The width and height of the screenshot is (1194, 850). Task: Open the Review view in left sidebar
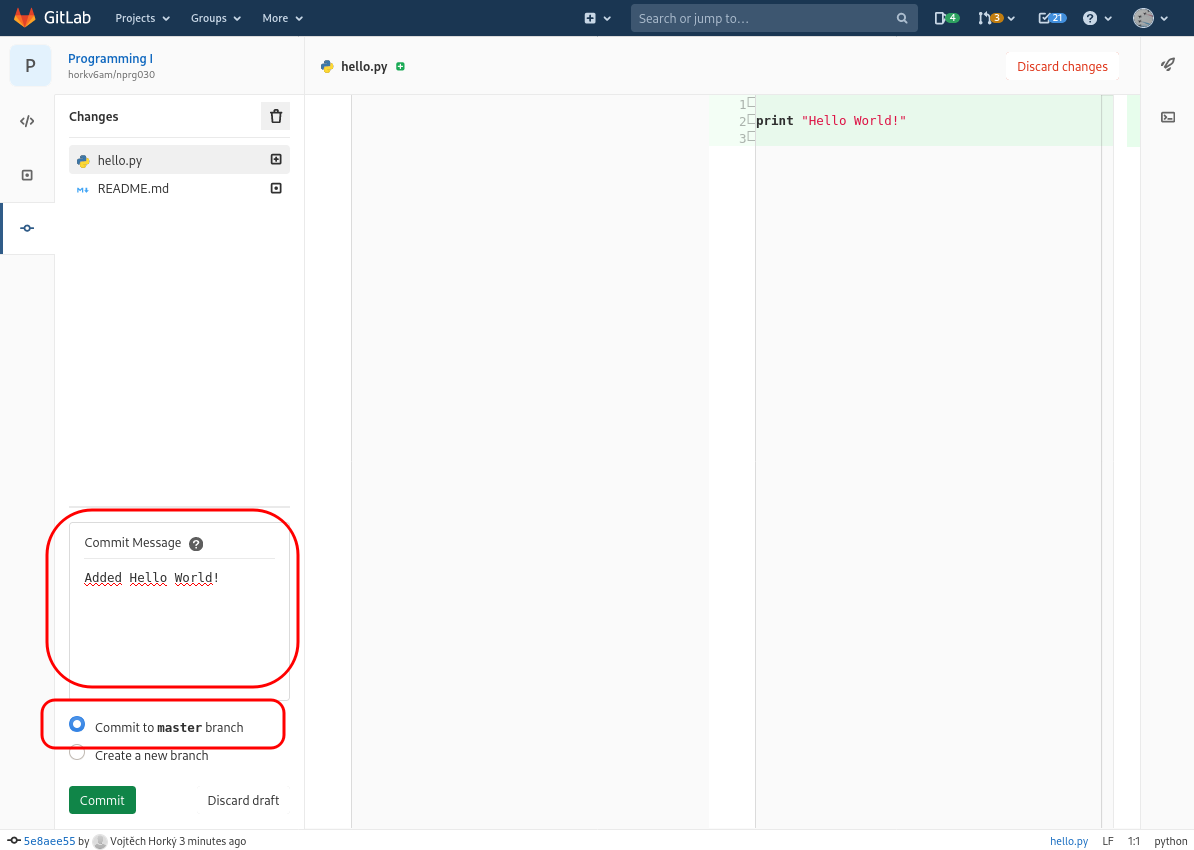pyautogui.click(x=27, y=175)
